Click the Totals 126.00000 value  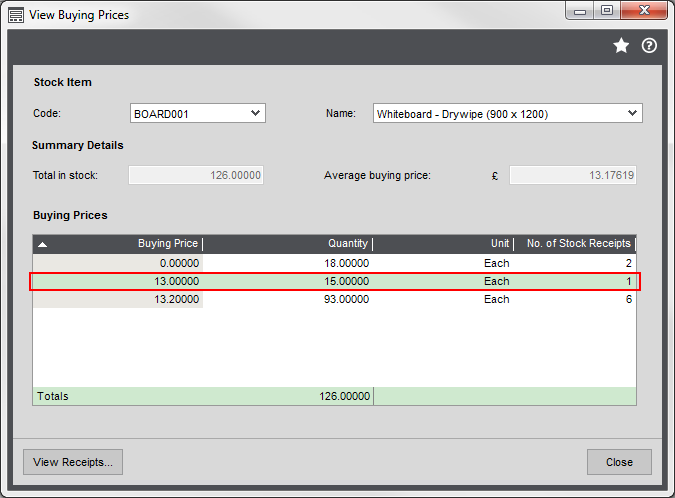tap(344, 396)
